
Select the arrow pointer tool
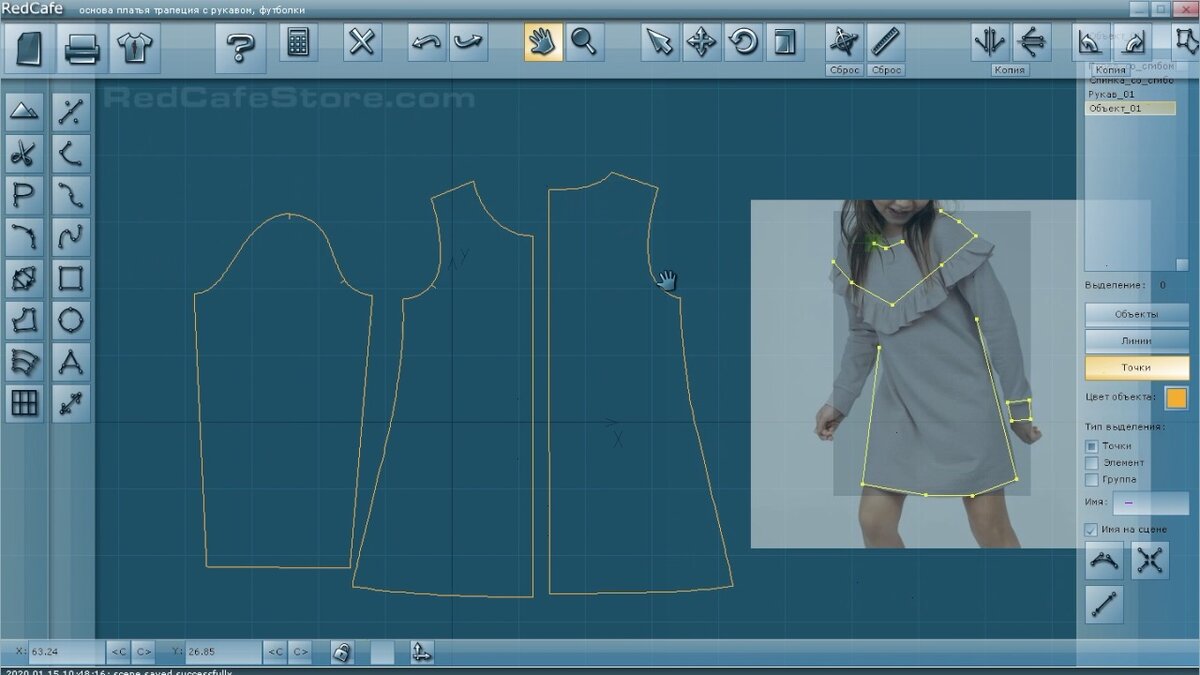[x=660, y=43]
